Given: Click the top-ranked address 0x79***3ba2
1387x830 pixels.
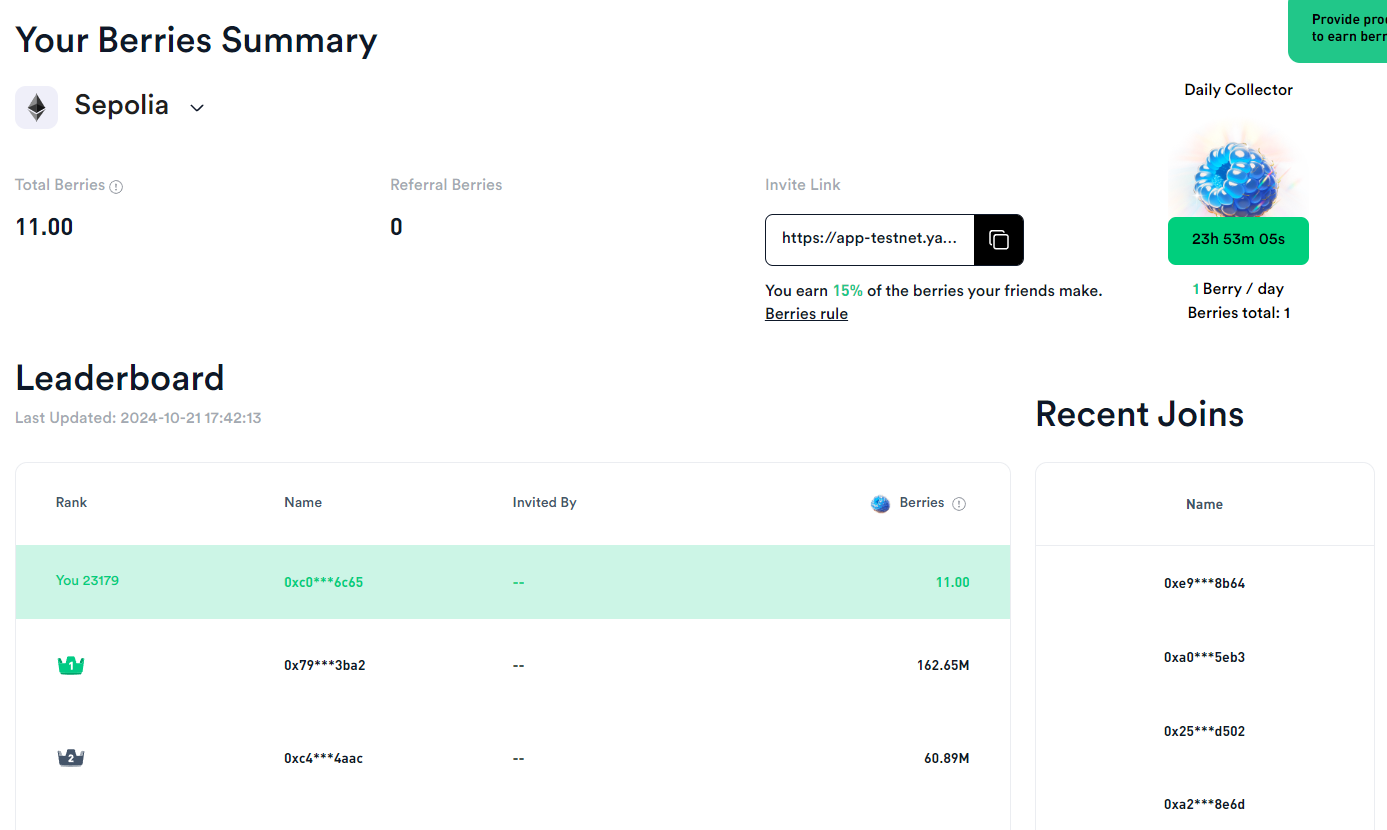Looking at the screenshot, I should pyautogui.click(x=324, y=665).
